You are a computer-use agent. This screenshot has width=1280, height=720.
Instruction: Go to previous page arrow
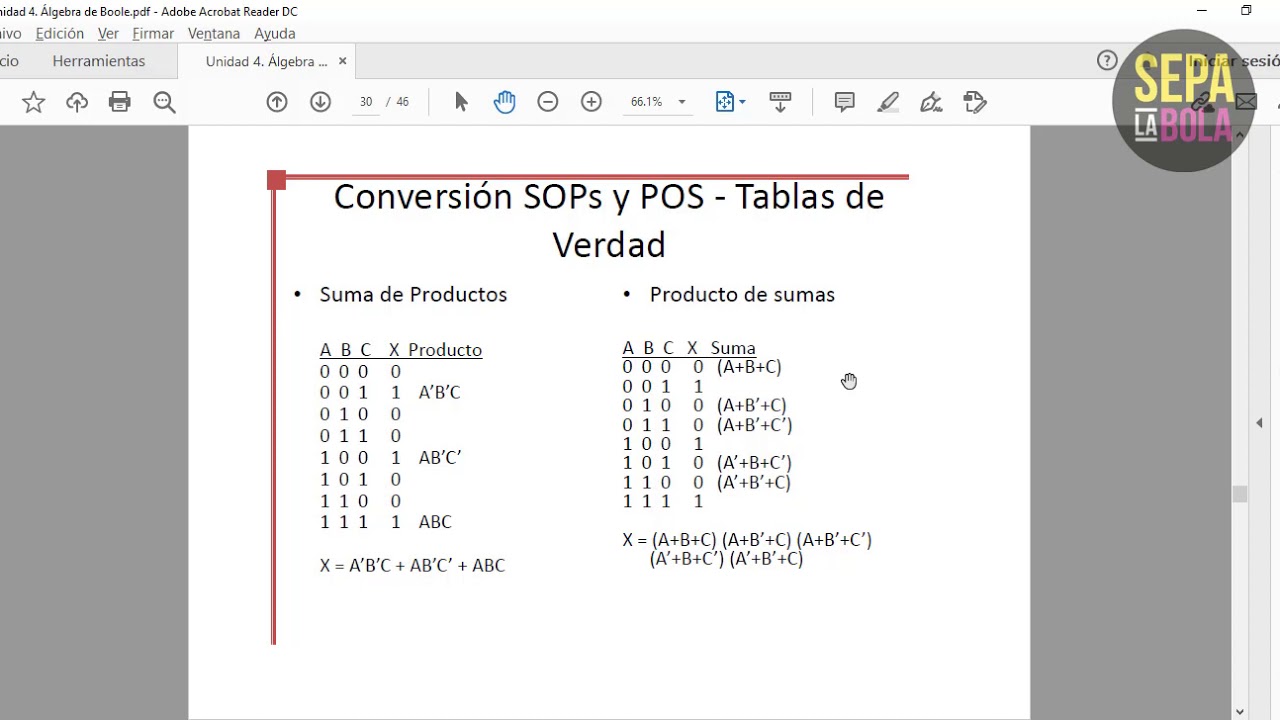tap(277, 102)
